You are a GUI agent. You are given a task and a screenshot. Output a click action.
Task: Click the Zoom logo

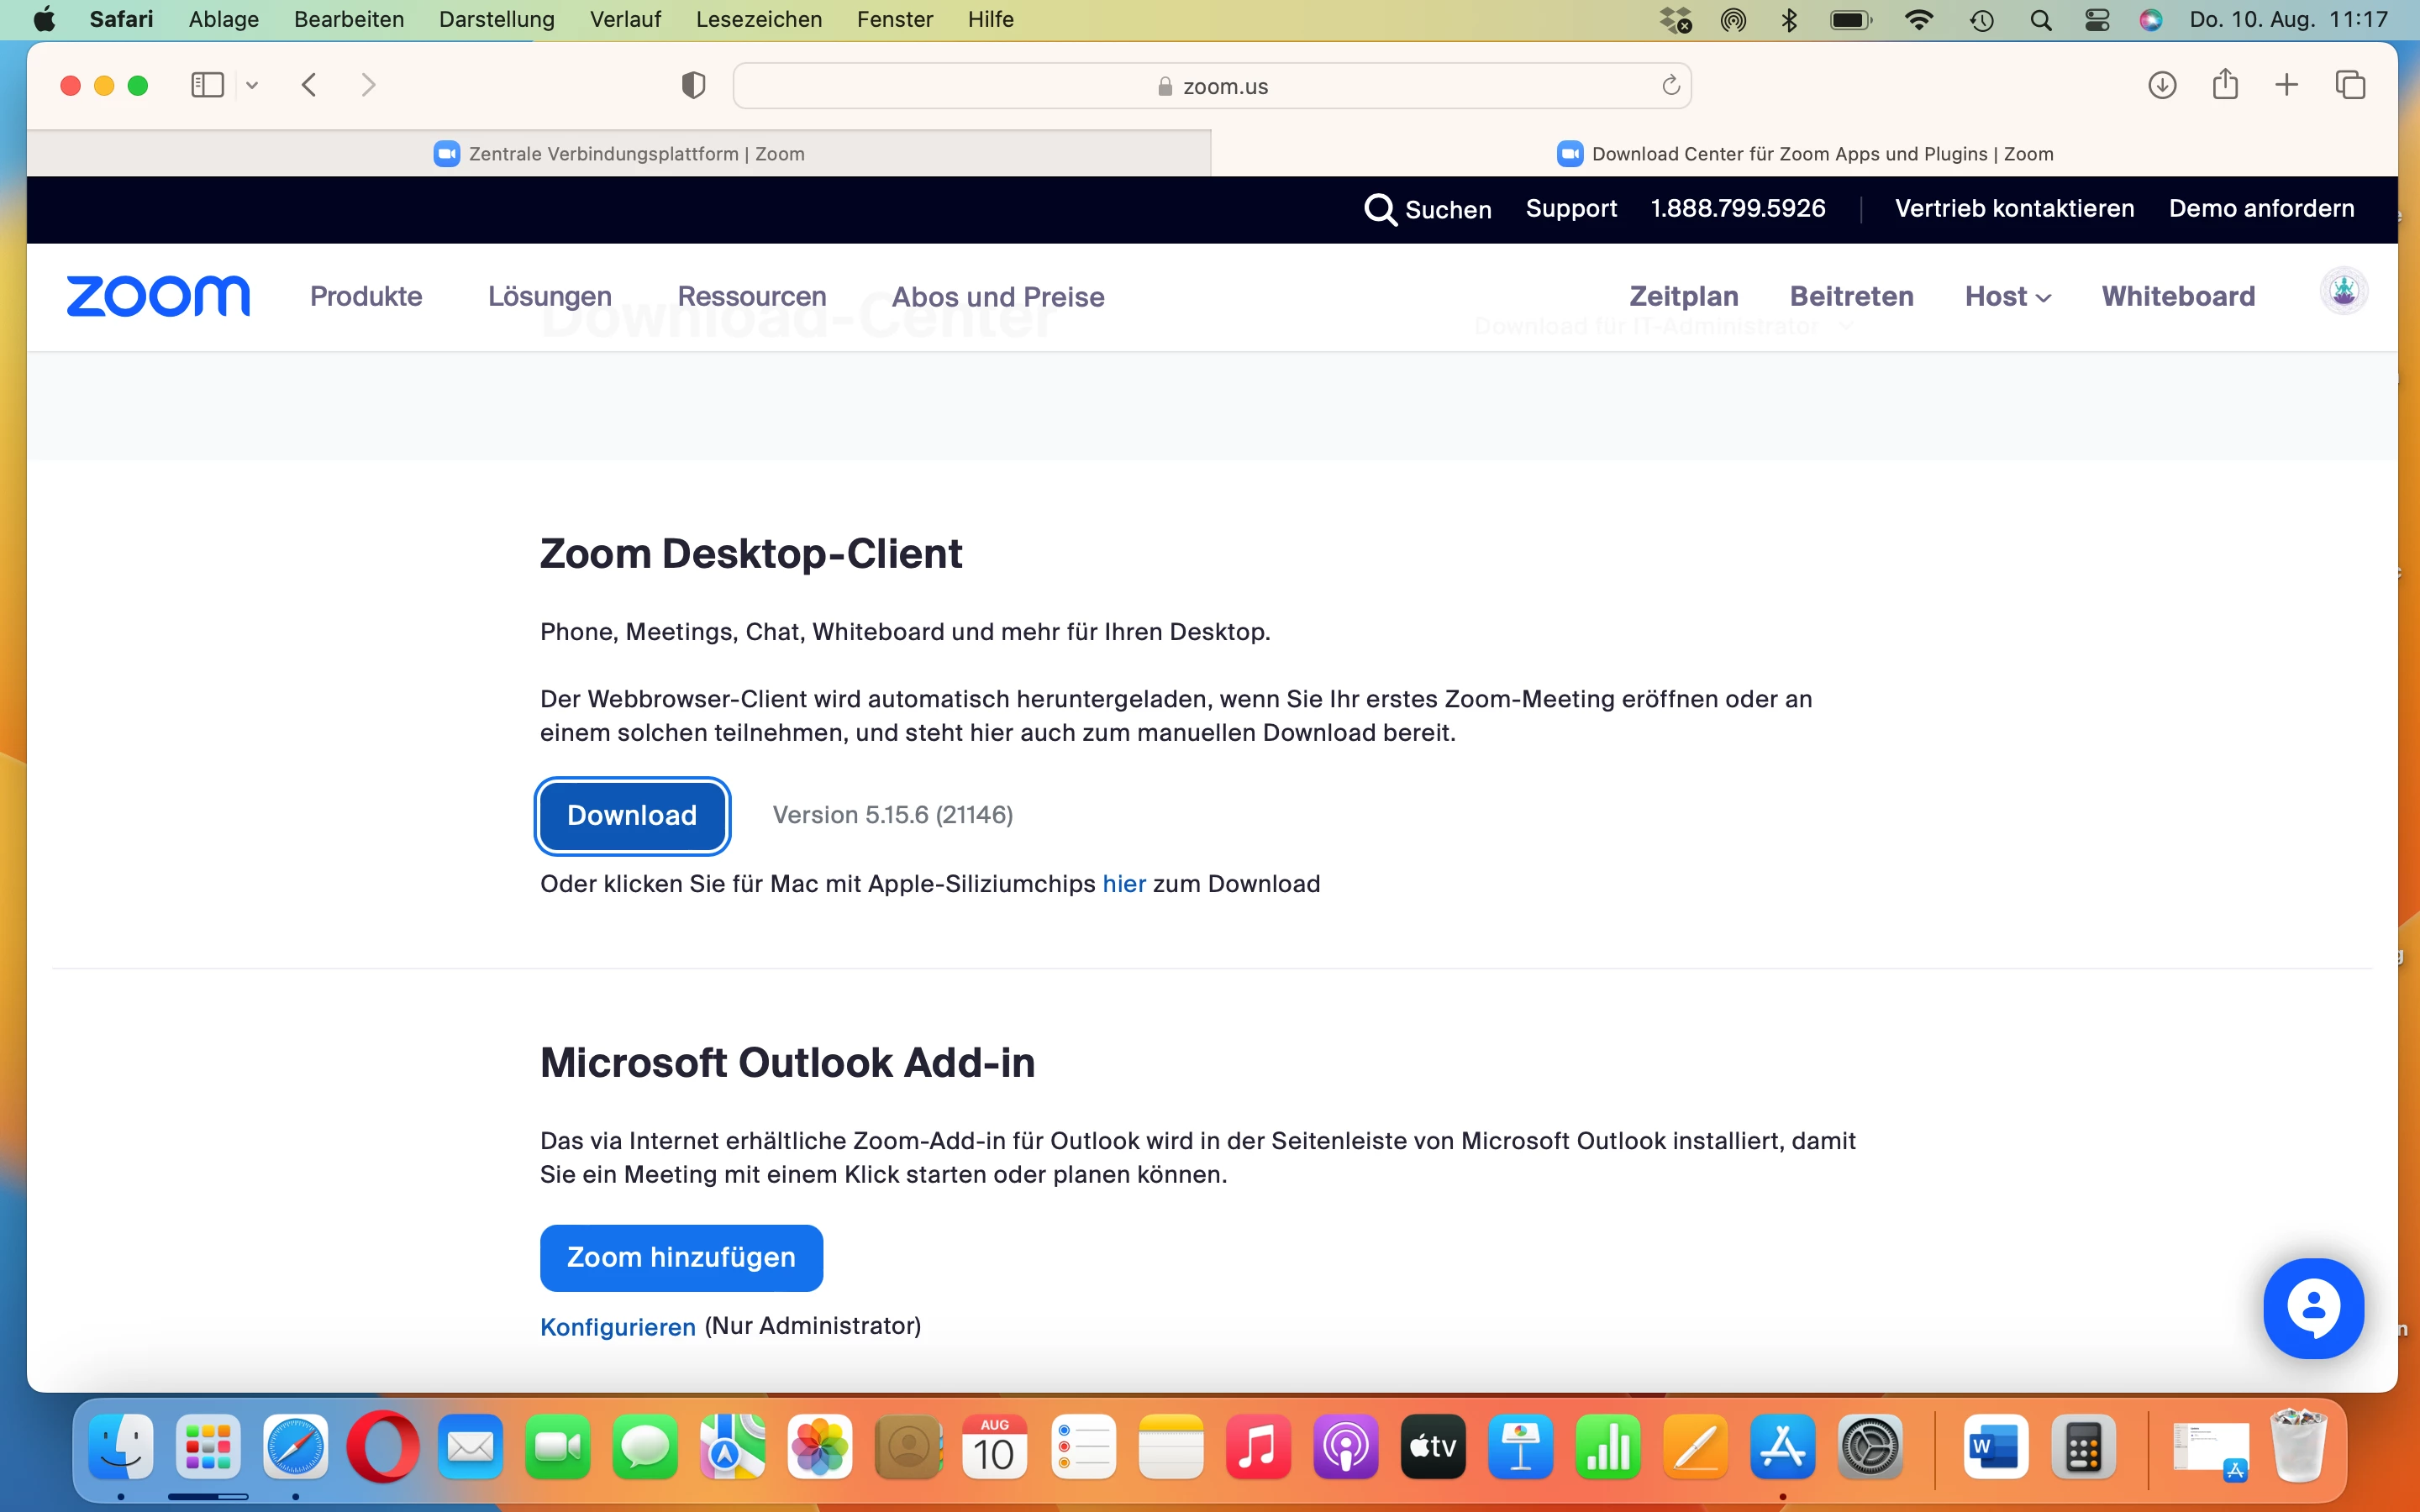tap(158, 296)
